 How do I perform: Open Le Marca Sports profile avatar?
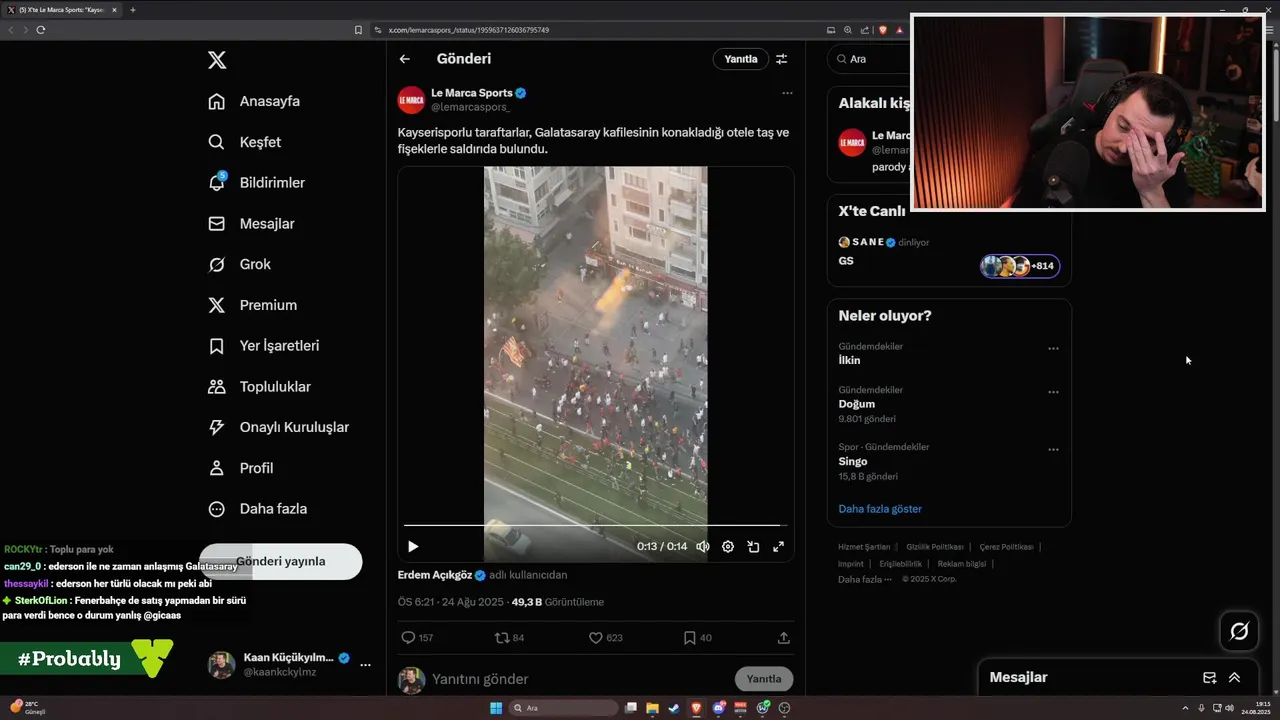[411, 100]
